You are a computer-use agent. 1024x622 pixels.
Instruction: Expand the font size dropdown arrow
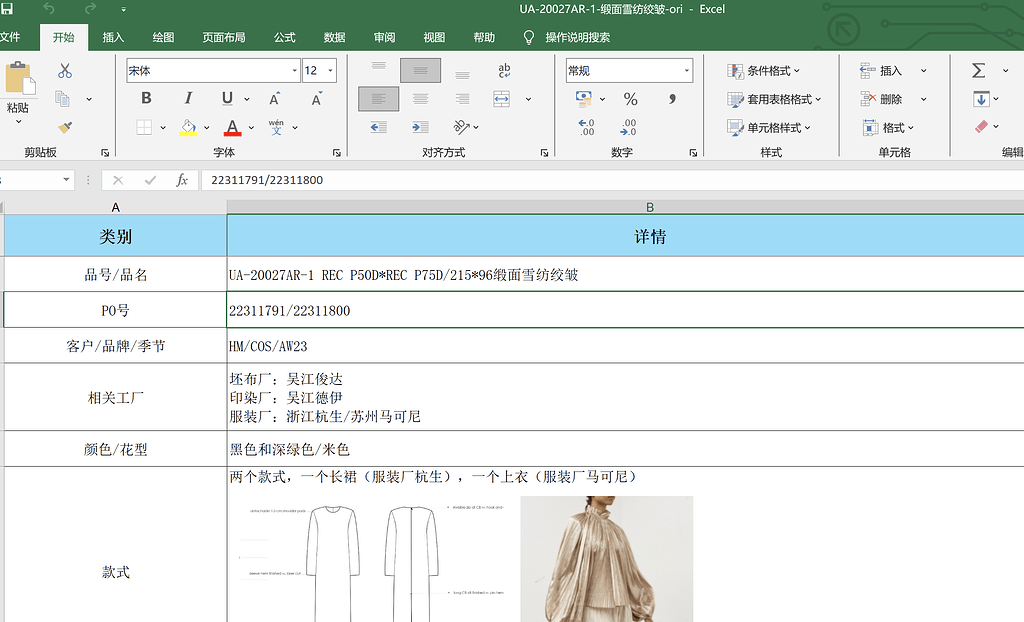click(x=329, y=70)
